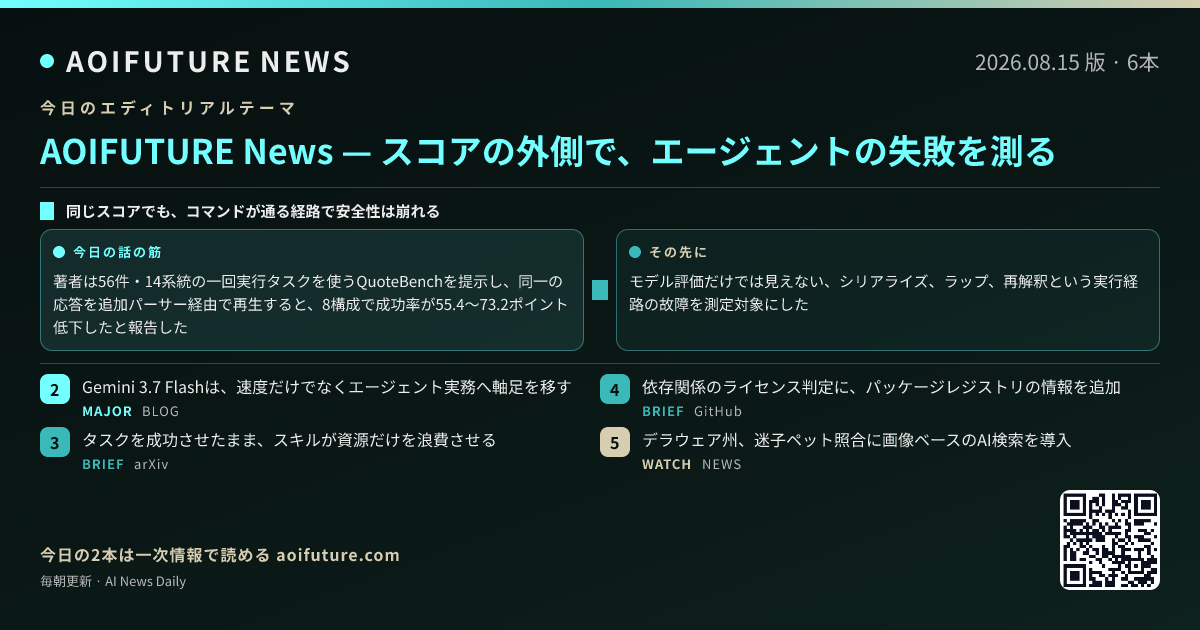Click the 今日のエディトリアルテーマ label
The height and width of the screenshot is (630, 1200).
[168, 107]
